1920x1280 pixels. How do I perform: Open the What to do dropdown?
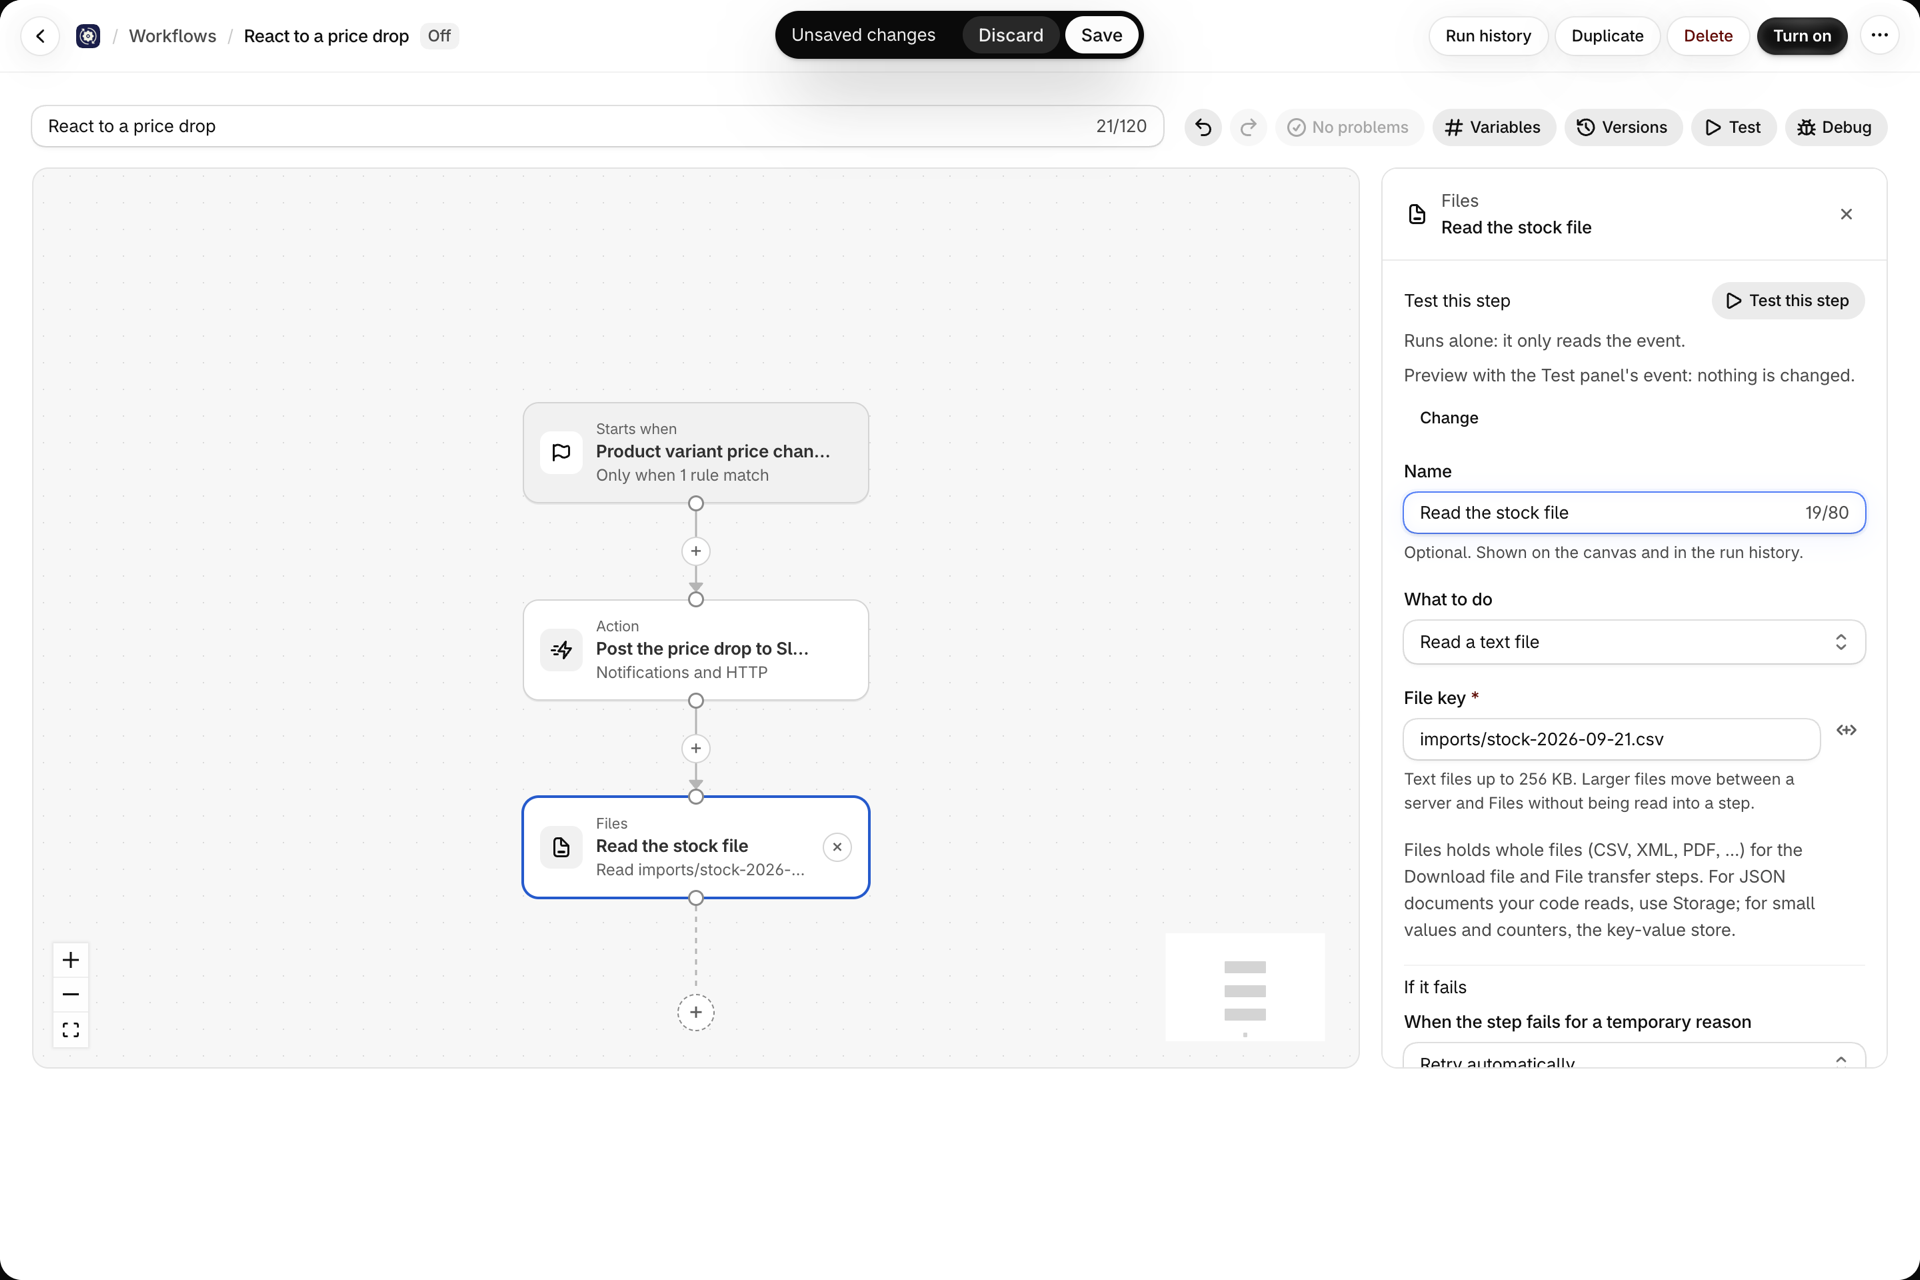[1634, 642]
